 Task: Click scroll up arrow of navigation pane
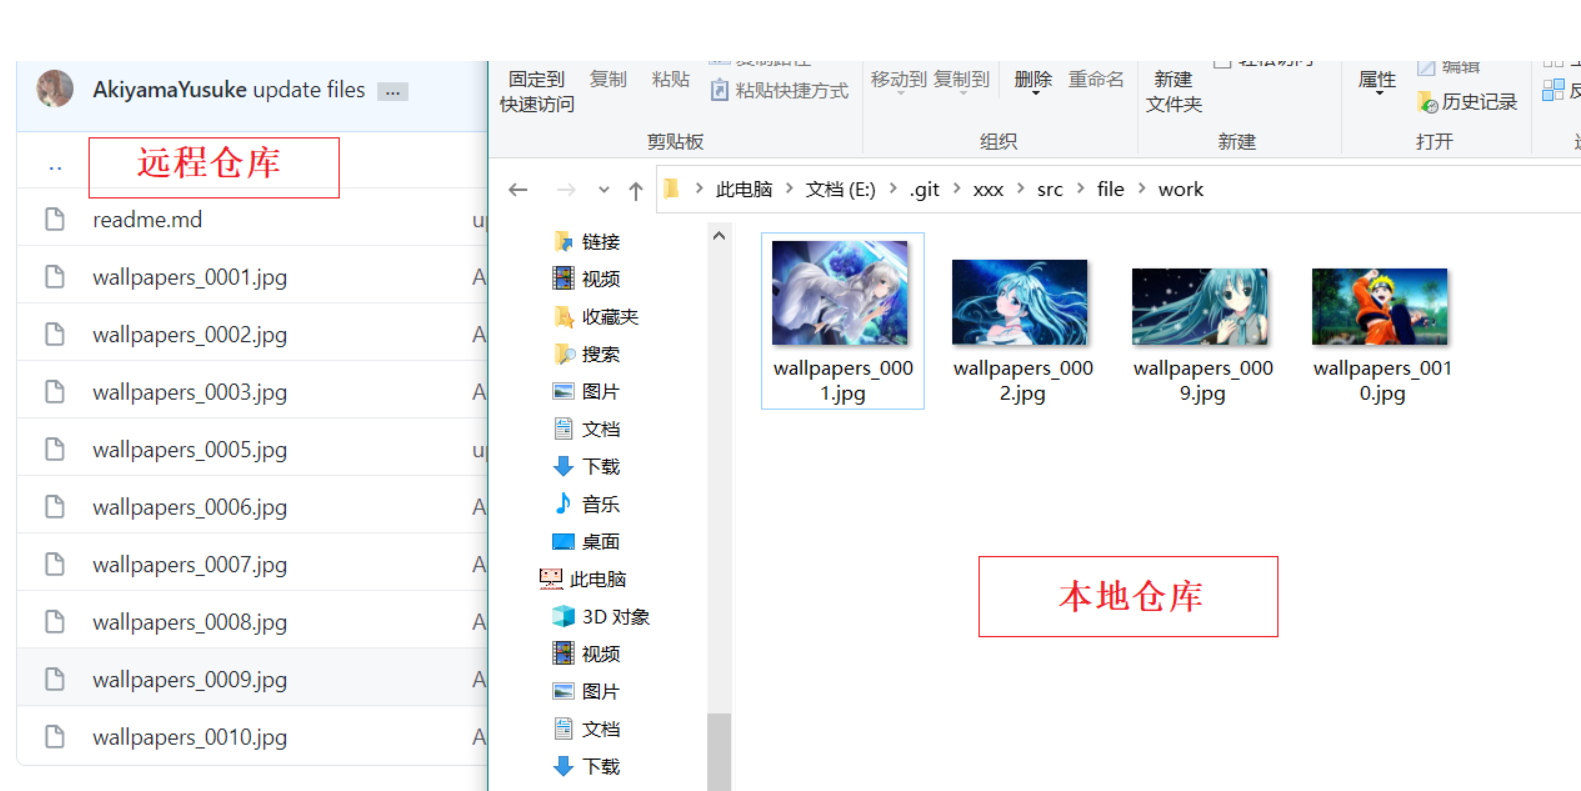[x=719, y=236]
